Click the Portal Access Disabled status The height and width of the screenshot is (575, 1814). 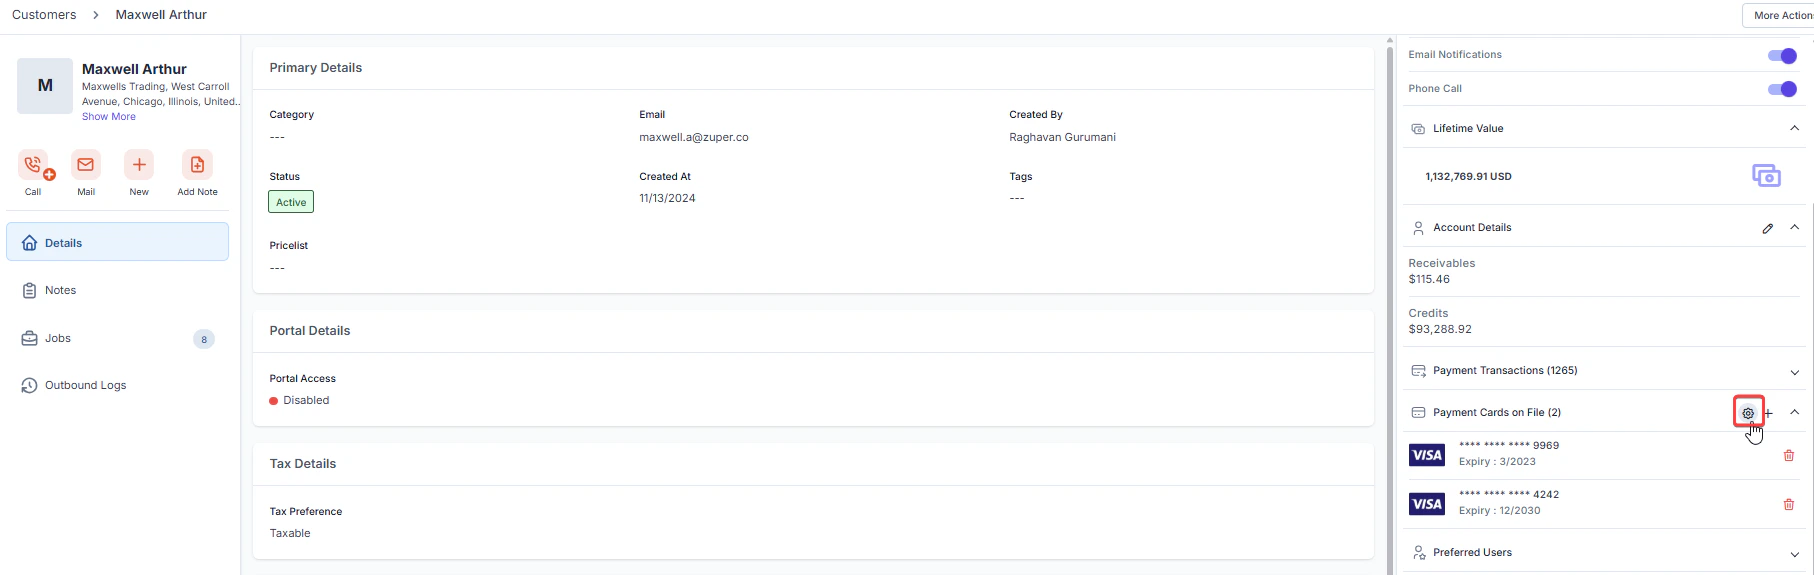click(x=299, y=400)
